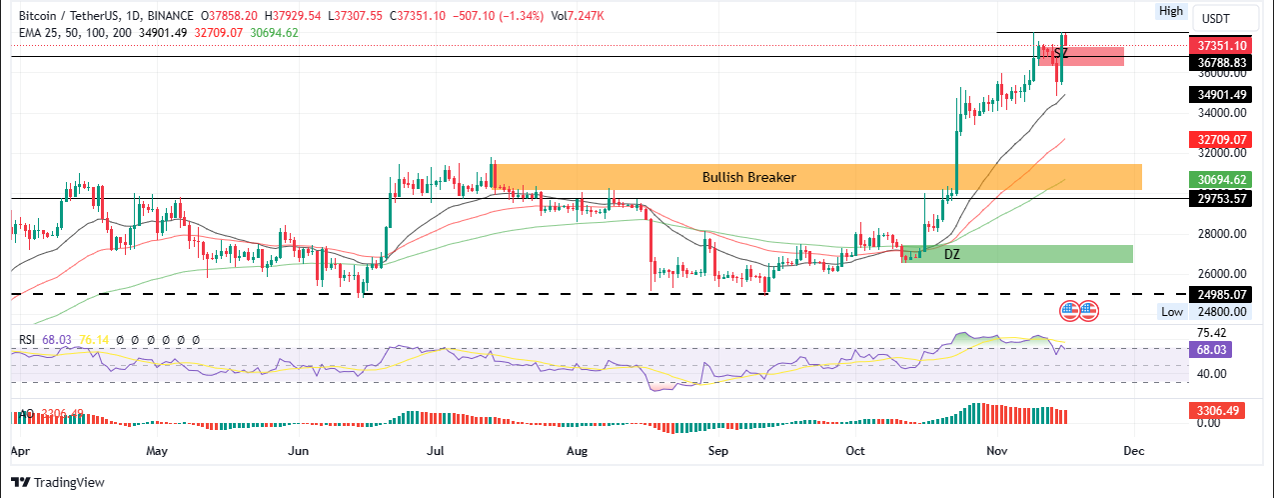1274x498 pixels.
Task: Click the 0.00 AO axis value
Action: click(1210, 423)
